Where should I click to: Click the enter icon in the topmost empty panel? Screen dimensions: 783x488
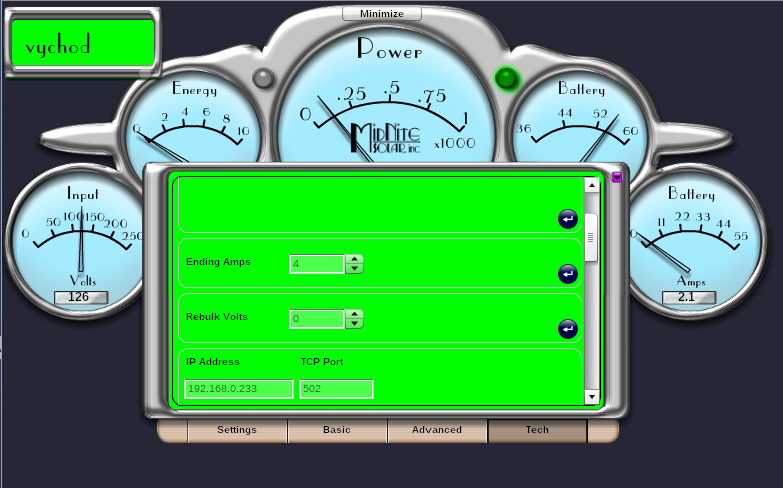pyautogui.click(x=568, y=219)
